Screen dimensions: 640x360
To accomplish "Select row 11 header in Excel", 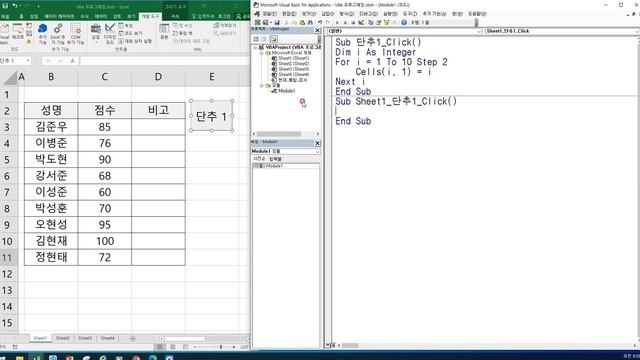I will 7,258.
